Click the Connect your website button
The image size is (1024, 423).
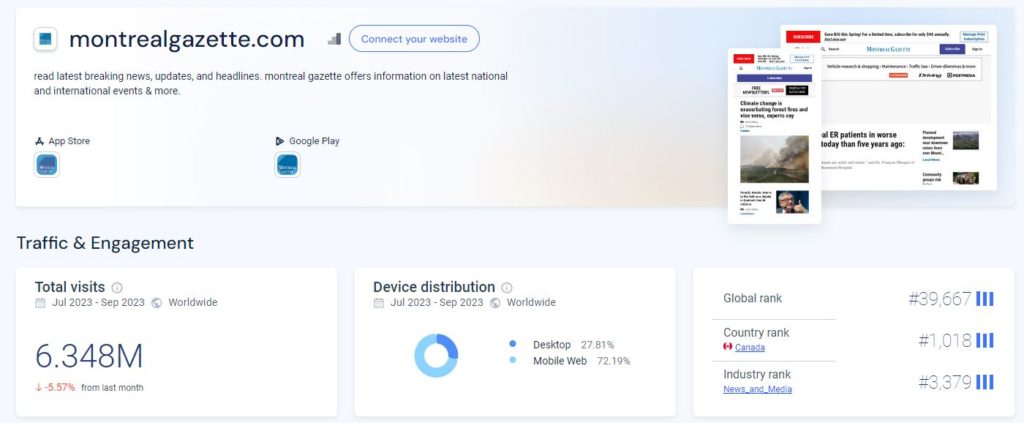pos(414,39)
